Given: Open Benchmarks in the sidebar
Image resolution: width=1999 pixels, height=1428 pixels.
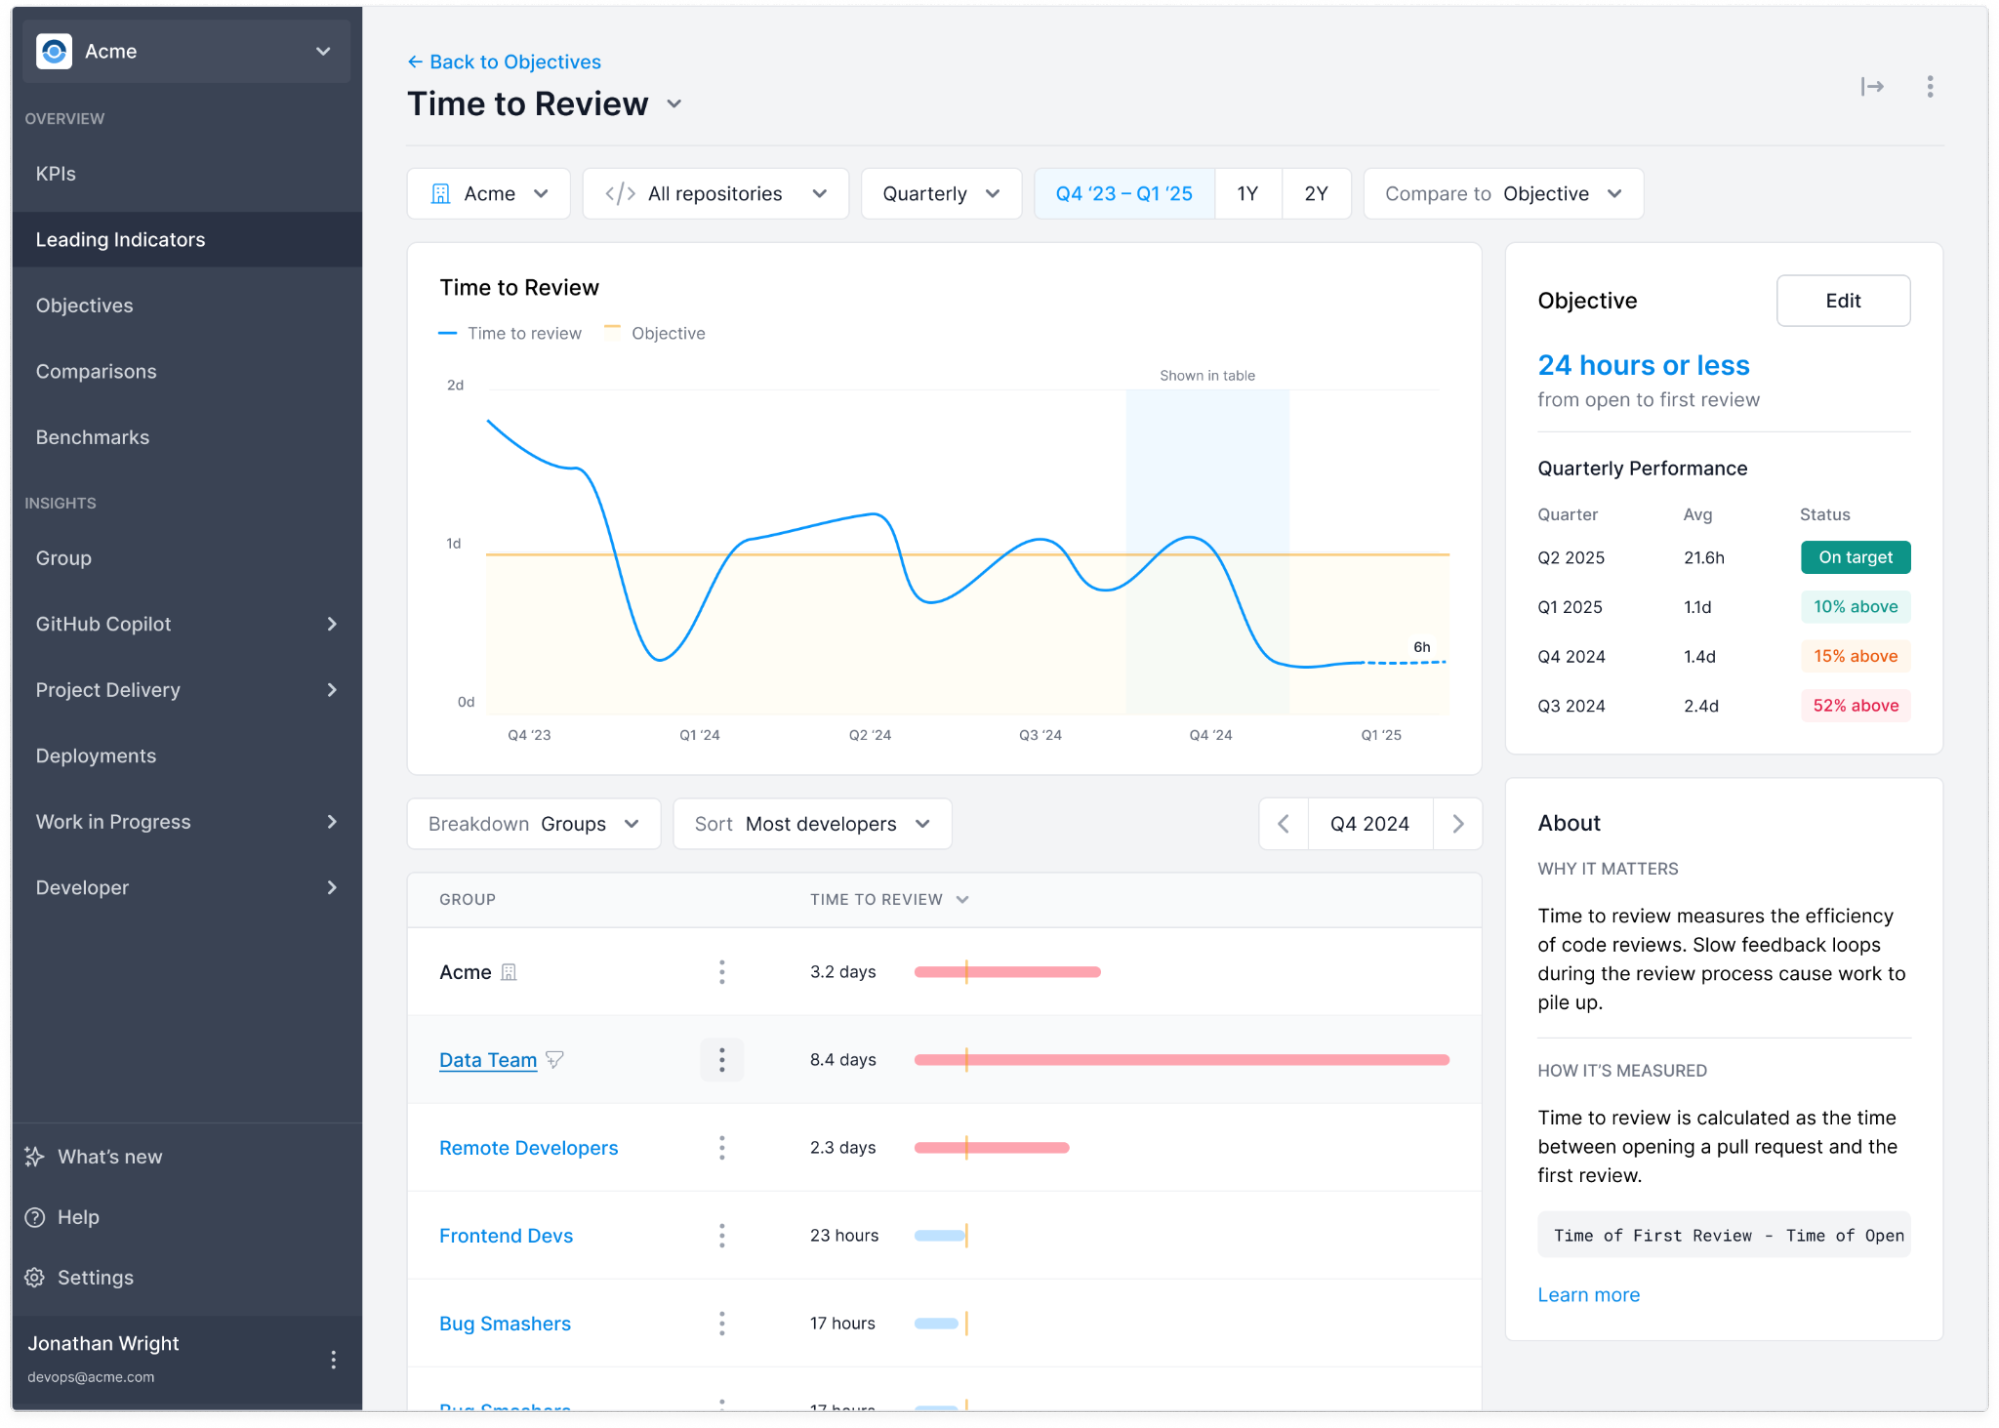Looking at the screenshot, I should (x=92, y=438).
